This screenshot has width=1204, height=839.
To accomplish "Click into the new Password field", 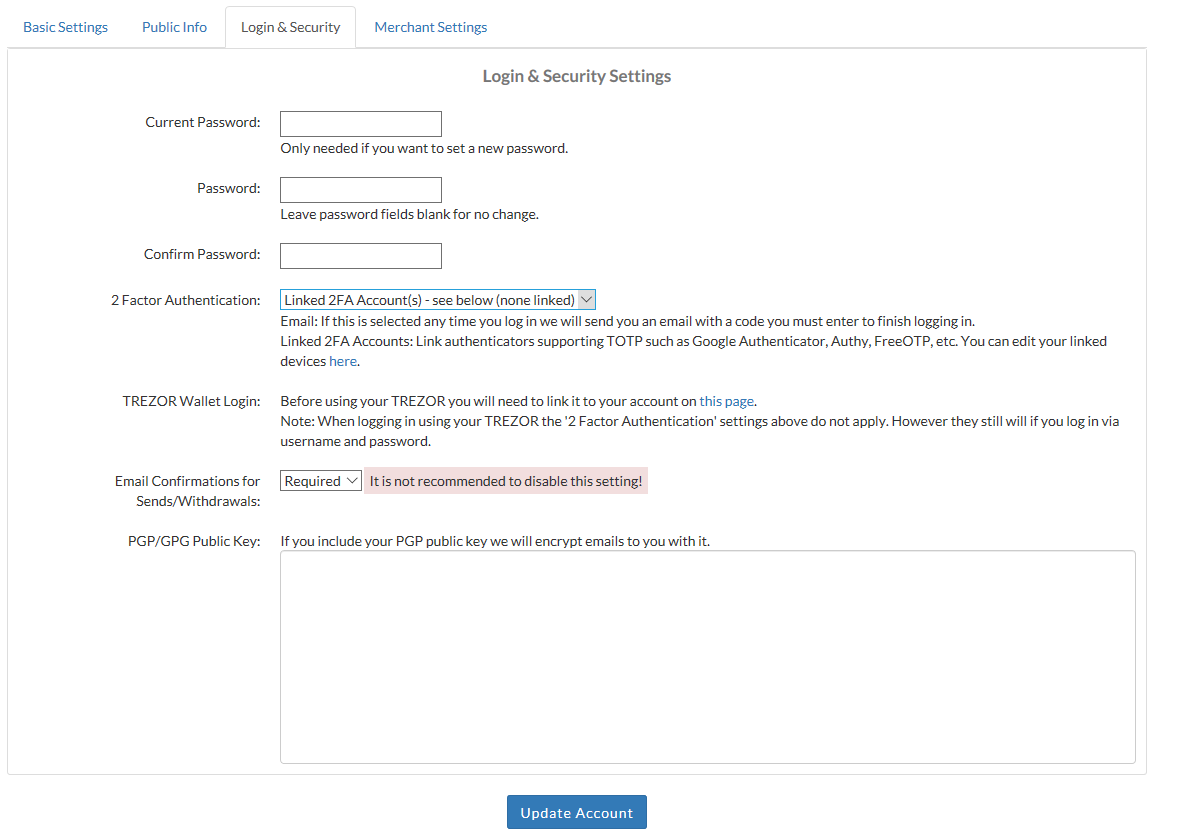I will (360, 190).
